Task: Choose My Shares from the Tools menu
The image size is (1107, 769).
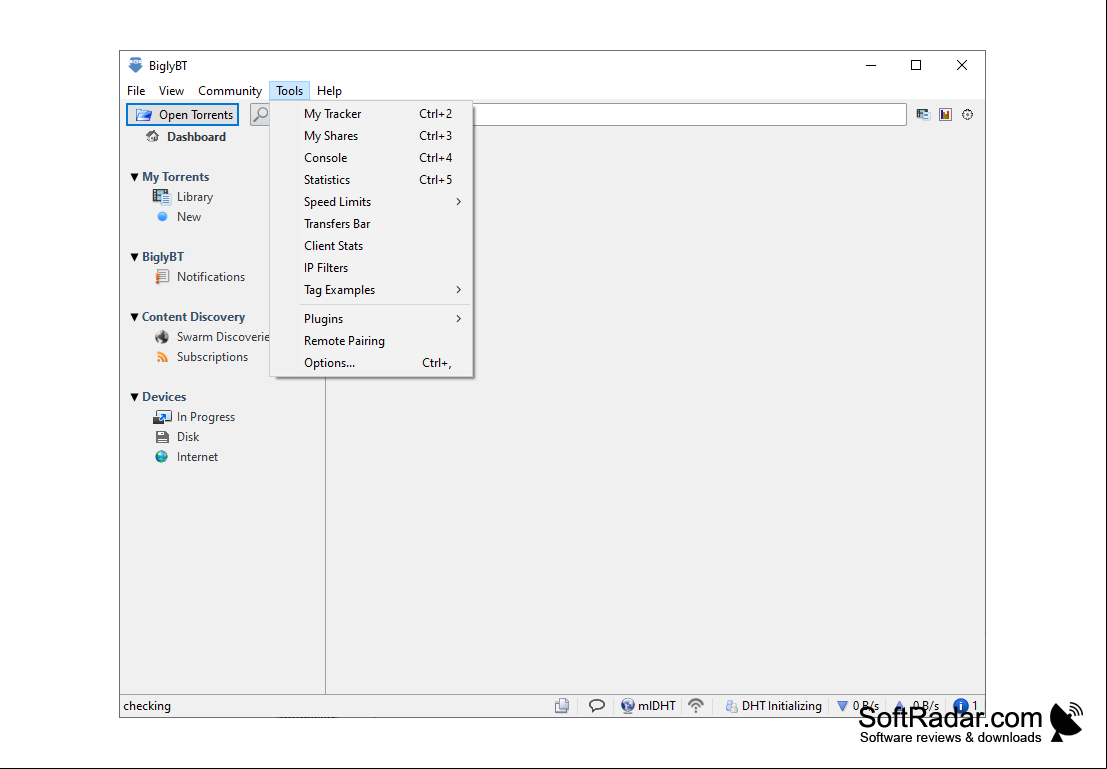Action: click(x=371, y=136)
